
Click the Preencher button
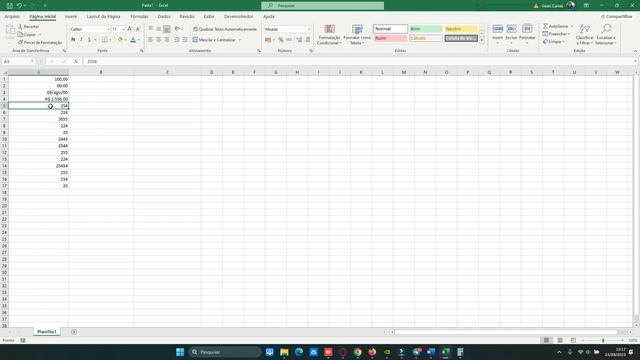(x=556, y=34)
